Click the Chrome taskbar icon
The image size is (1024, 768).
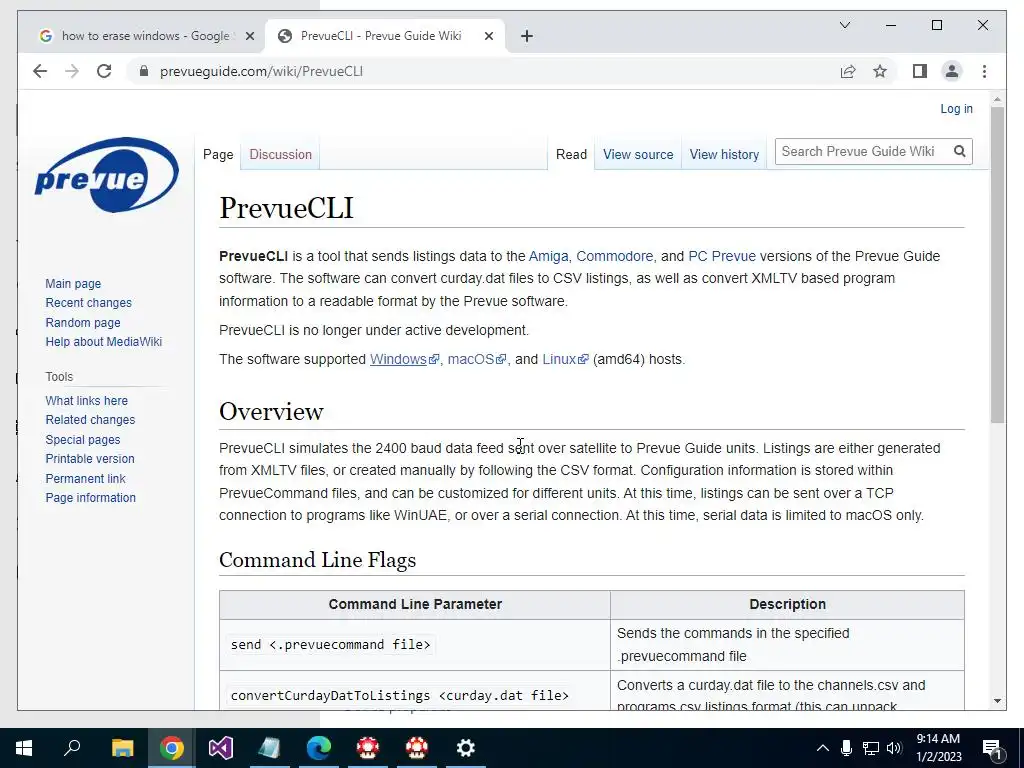pyautogui.click(x=171, y=748)
